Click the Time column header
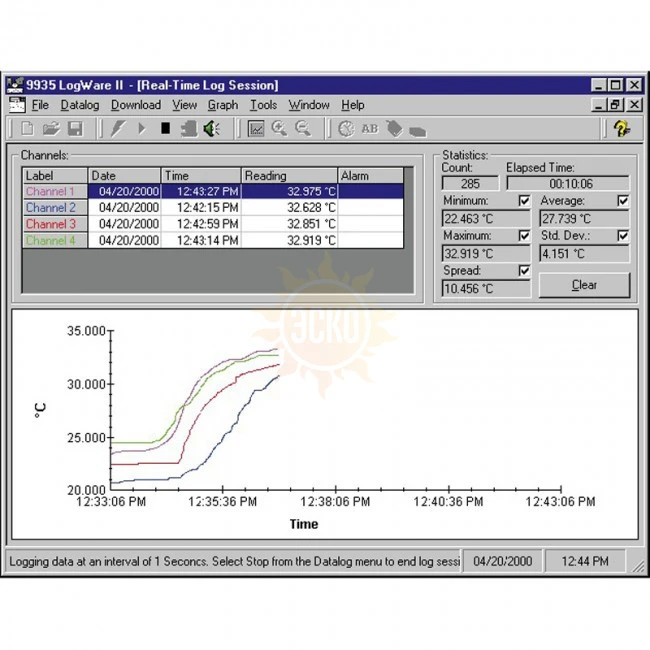This screenshot has width=650, height=650. click(x=201, y=176)
